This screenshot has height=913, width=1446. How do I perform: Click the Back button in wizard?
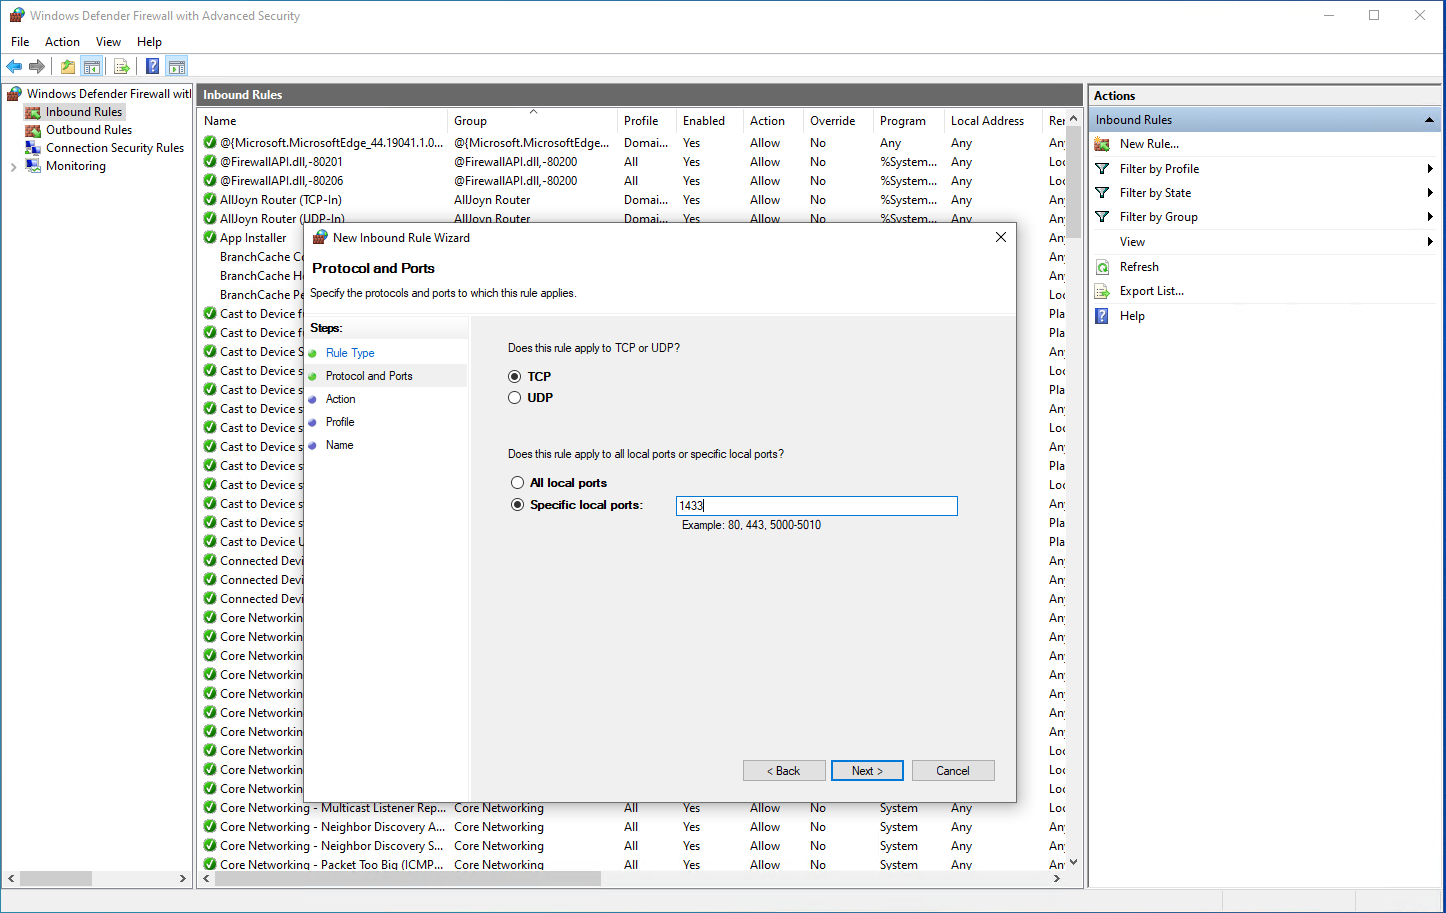coord(784,771)
